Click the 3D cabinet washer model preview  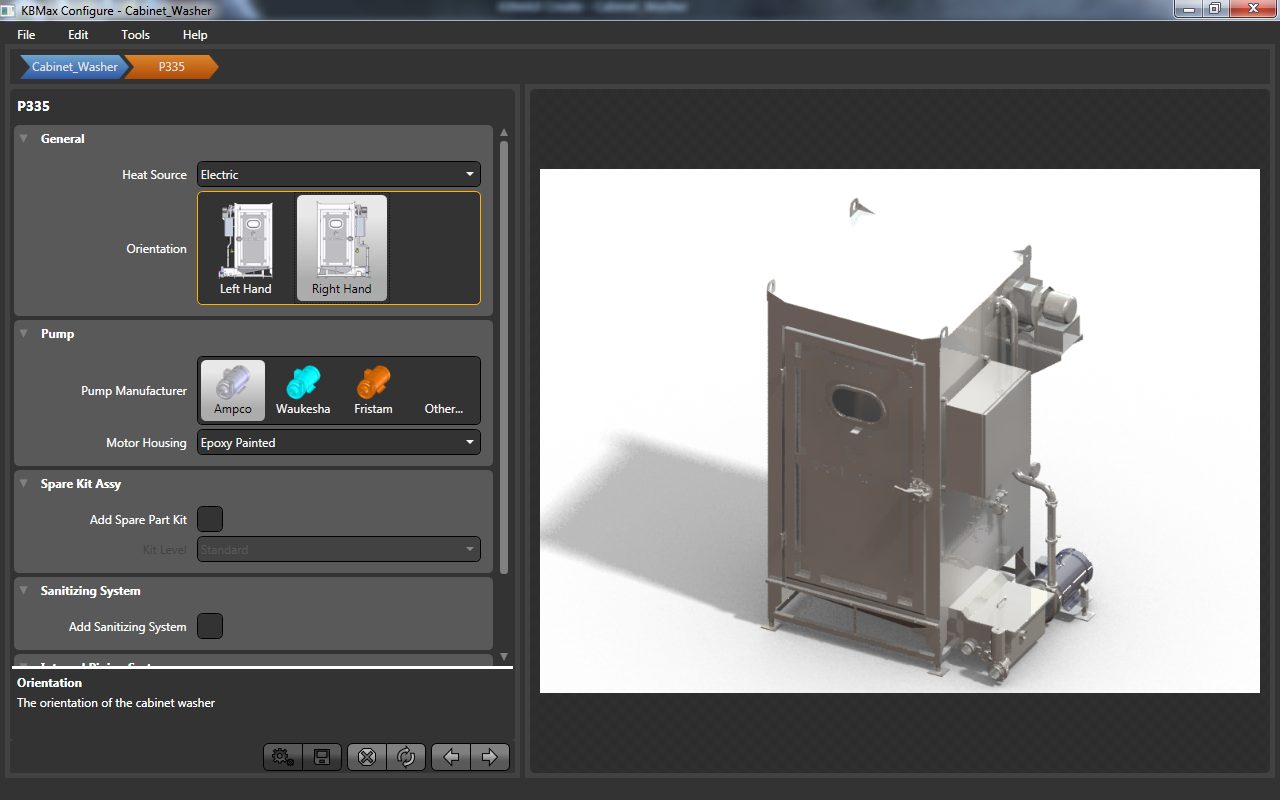(900, 431)
